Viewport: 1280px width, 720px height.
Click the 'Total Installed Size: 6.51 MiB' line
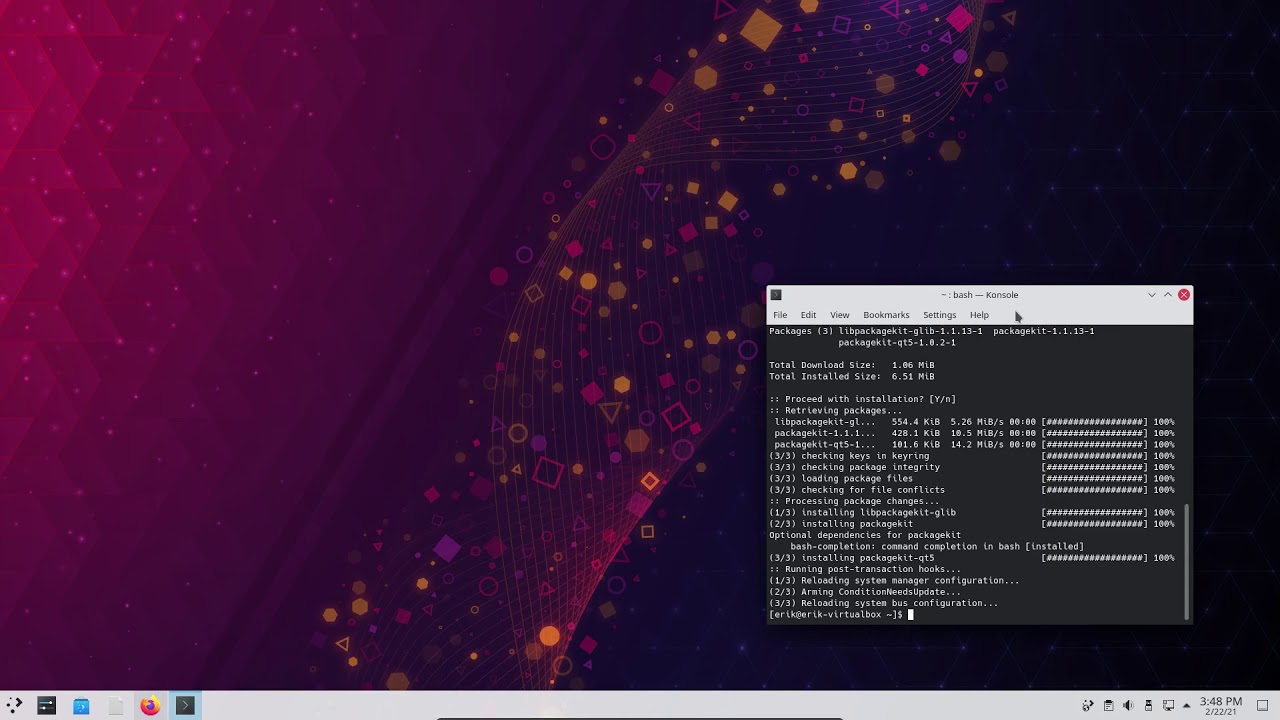click(852, 376)
